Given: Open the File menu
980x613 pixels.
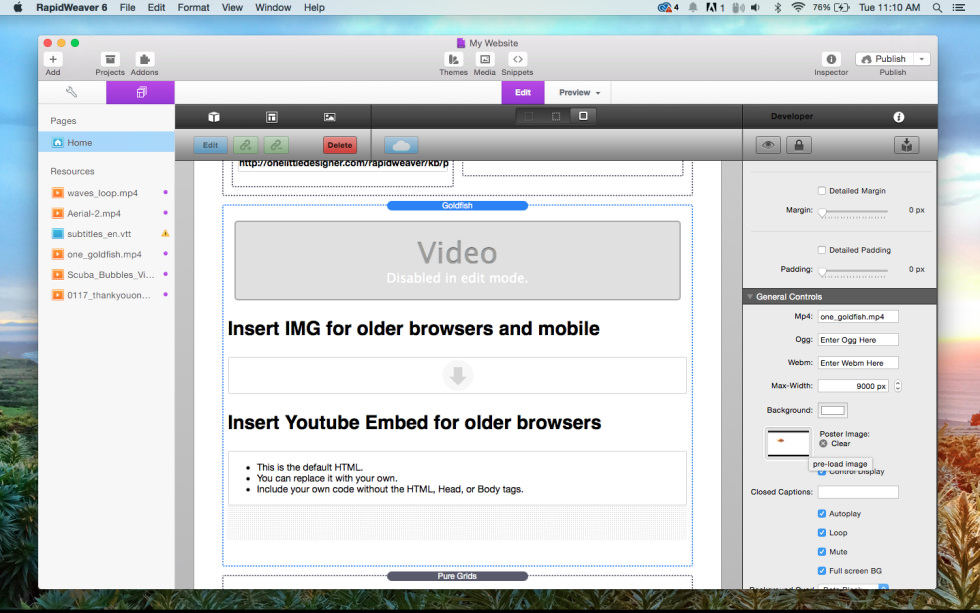Looking at the screenshot, I should click(128, 7).
